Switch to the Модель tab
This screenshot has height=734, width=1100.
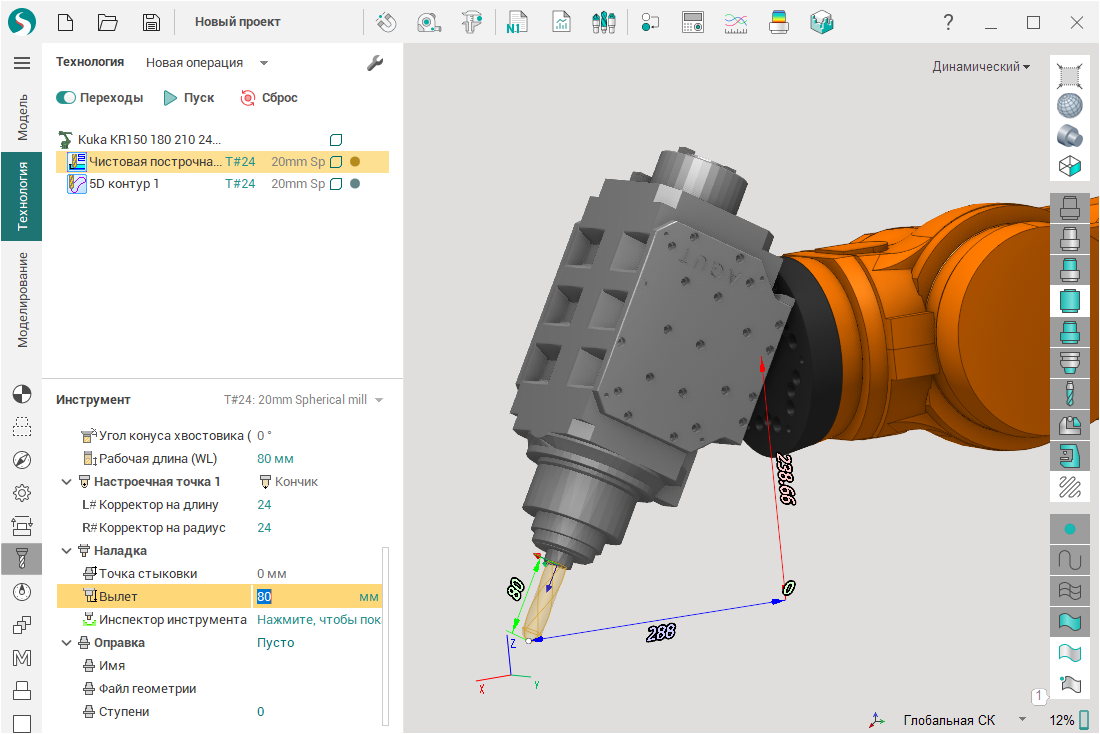(x=21, y=117)
